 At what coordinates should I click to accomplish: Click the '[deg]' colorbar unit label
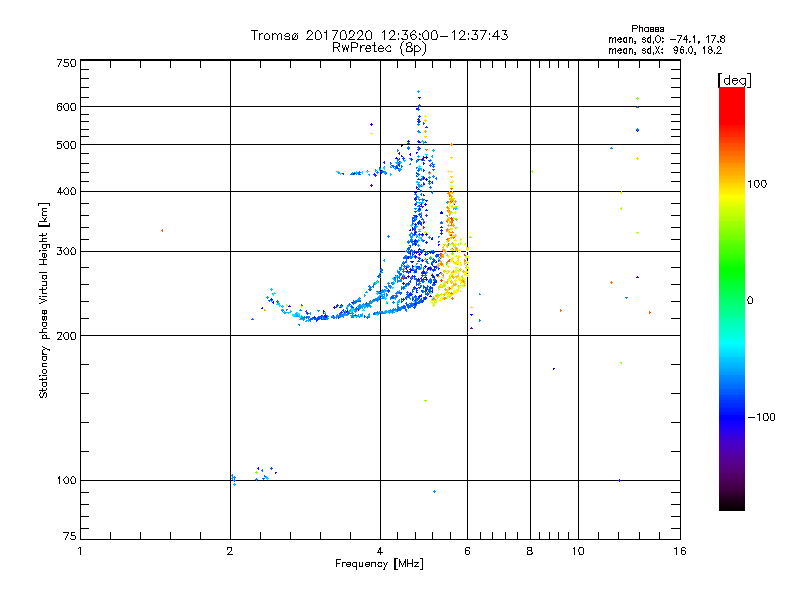734,80
